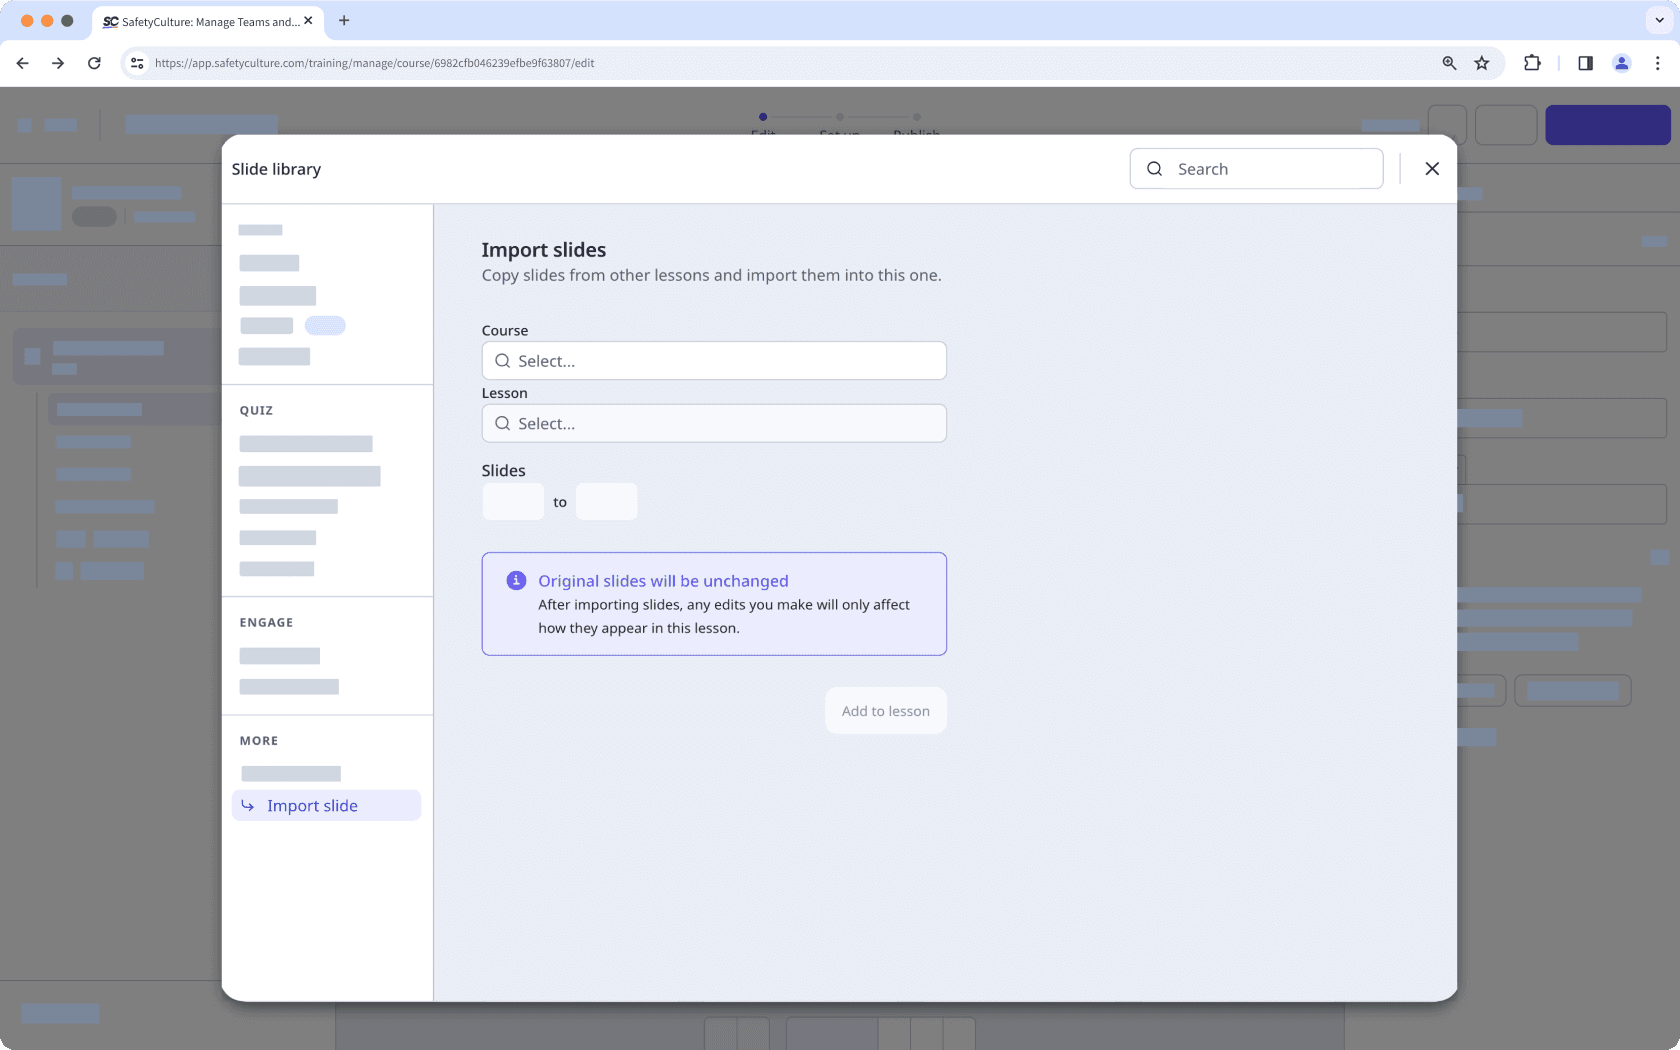Open the browser three-dot menu
The width and height of the screenshot is (1680, 1050).
tap(1659, 62)
